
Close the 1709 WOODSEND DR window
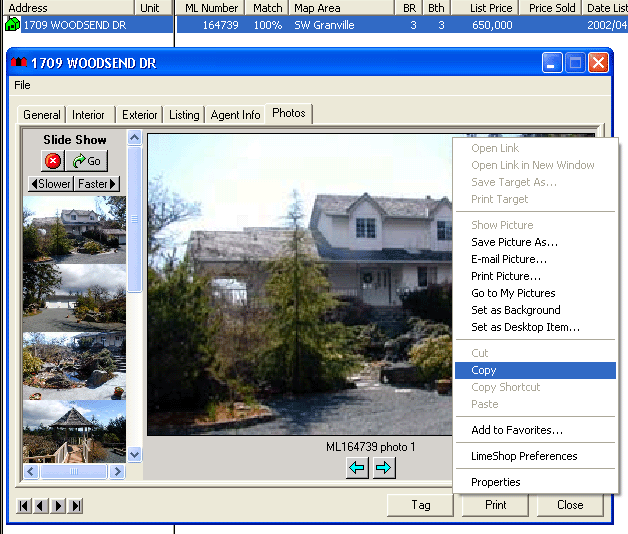(x=598, y=62)
